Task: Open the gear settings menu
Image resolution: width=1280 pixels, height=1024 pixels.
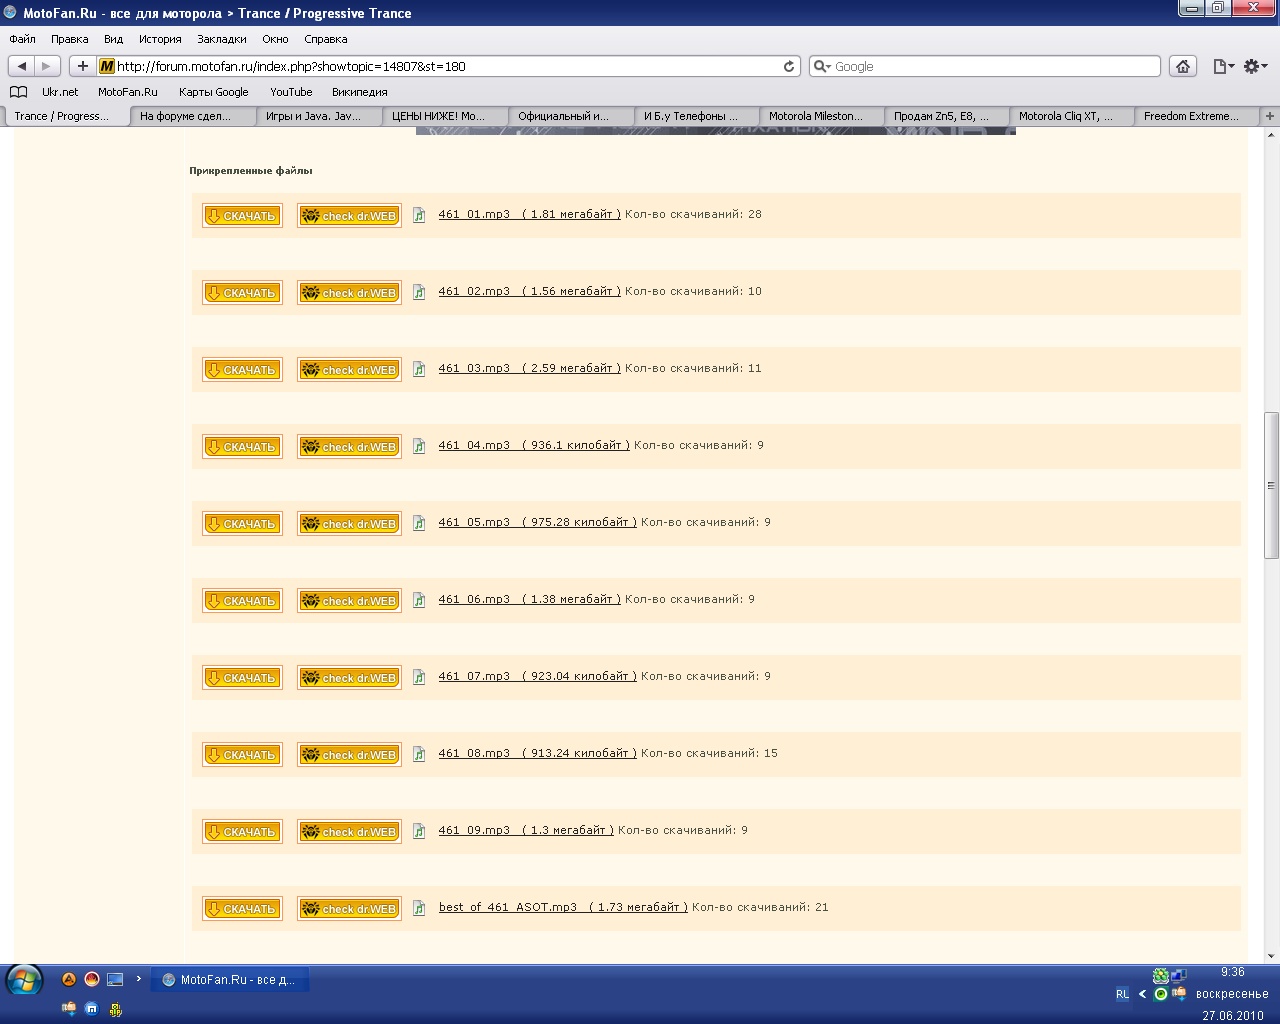Action: 1255,66
